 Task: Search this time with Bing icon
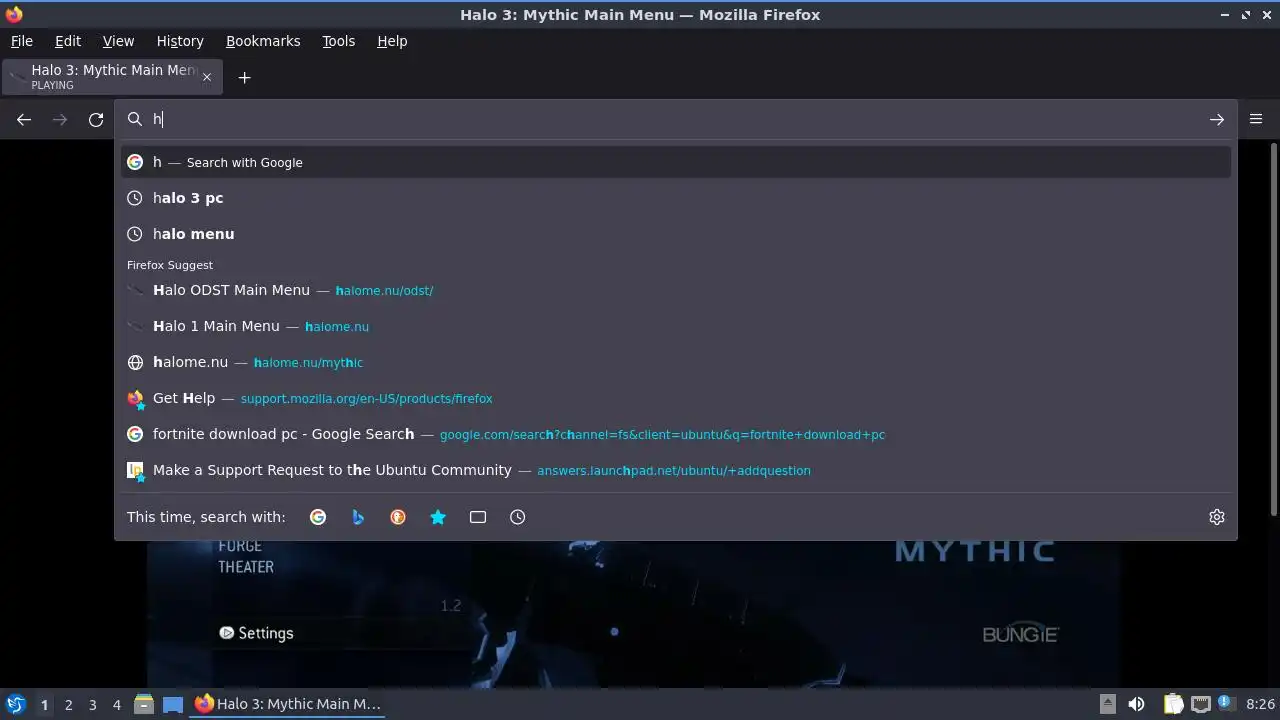coord(358,517)
